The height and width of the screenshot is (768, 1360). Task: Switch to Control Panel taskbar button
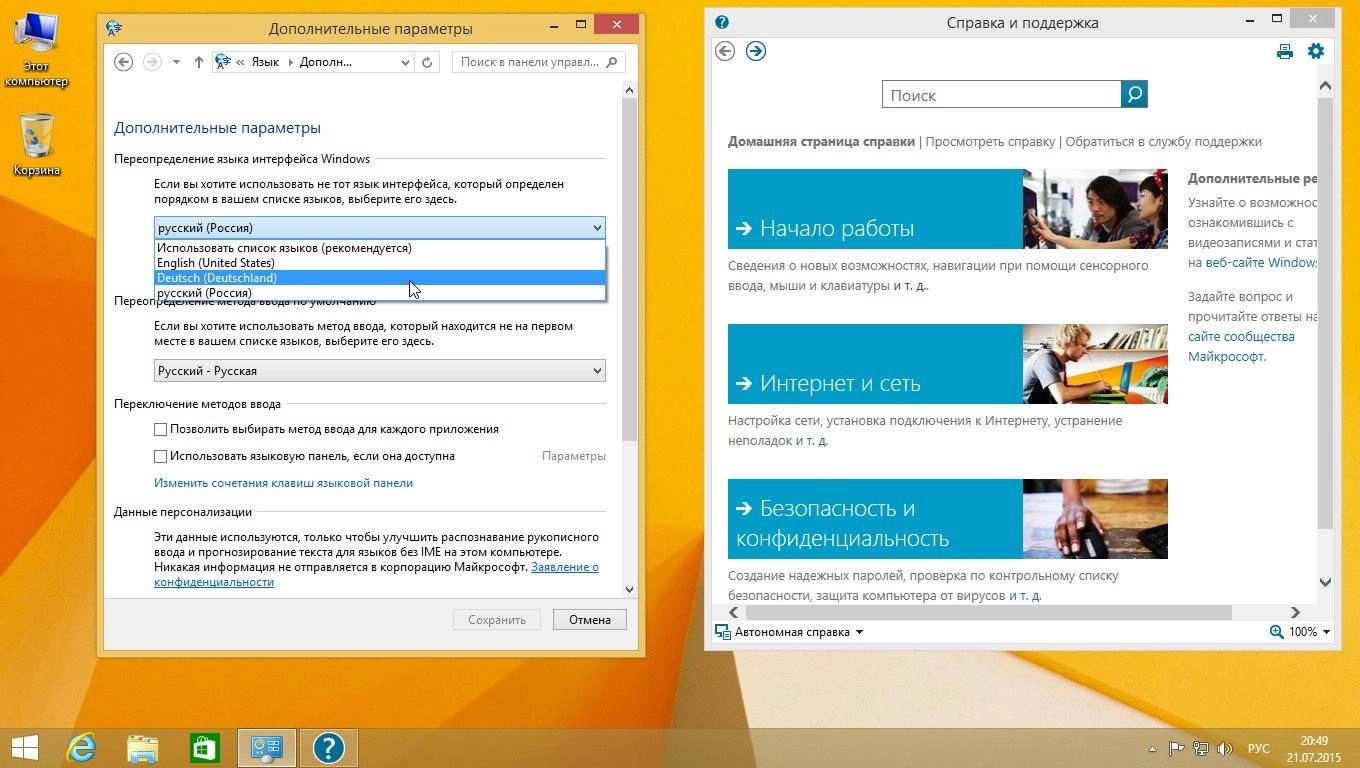(x=266, y=748)
